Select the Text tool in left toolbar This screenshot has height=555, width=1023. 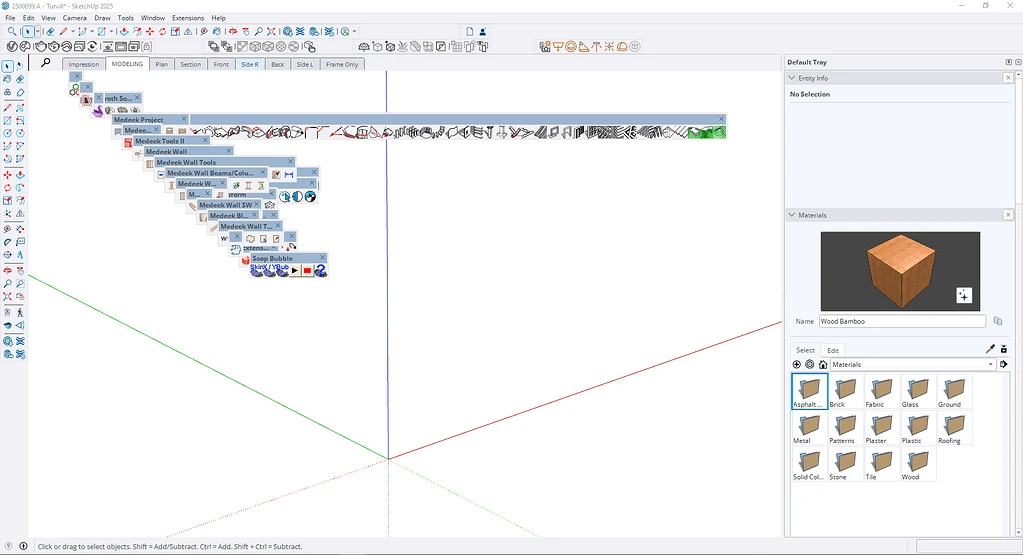pyautogui.click(x=20, y=242)
